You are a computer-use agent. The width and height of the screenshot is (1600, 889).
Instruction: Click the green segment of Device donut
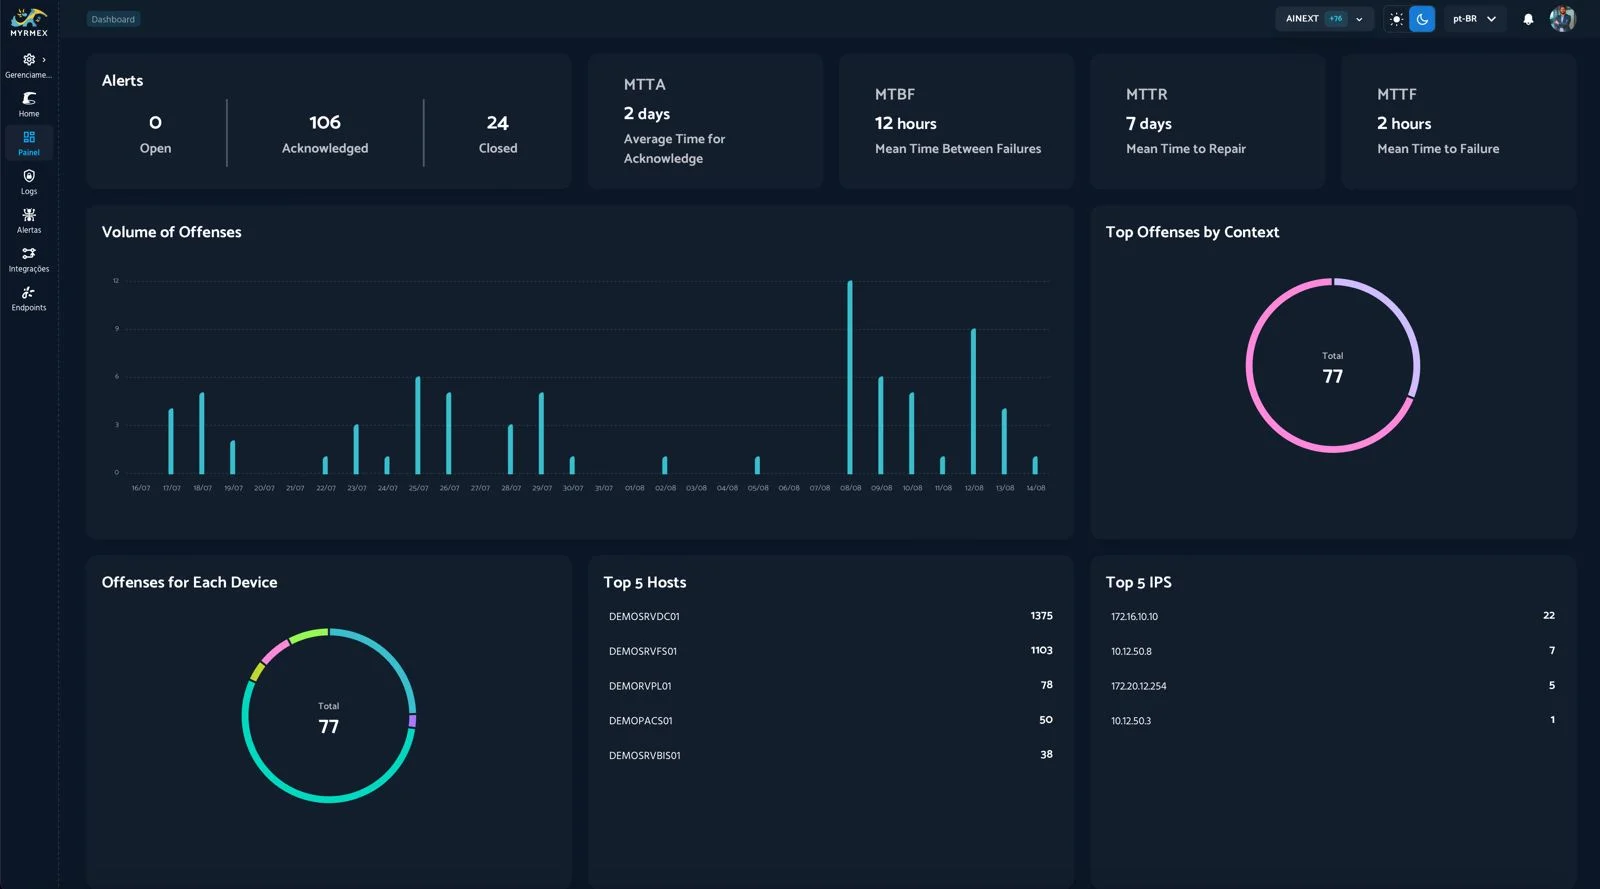point(308,634)
